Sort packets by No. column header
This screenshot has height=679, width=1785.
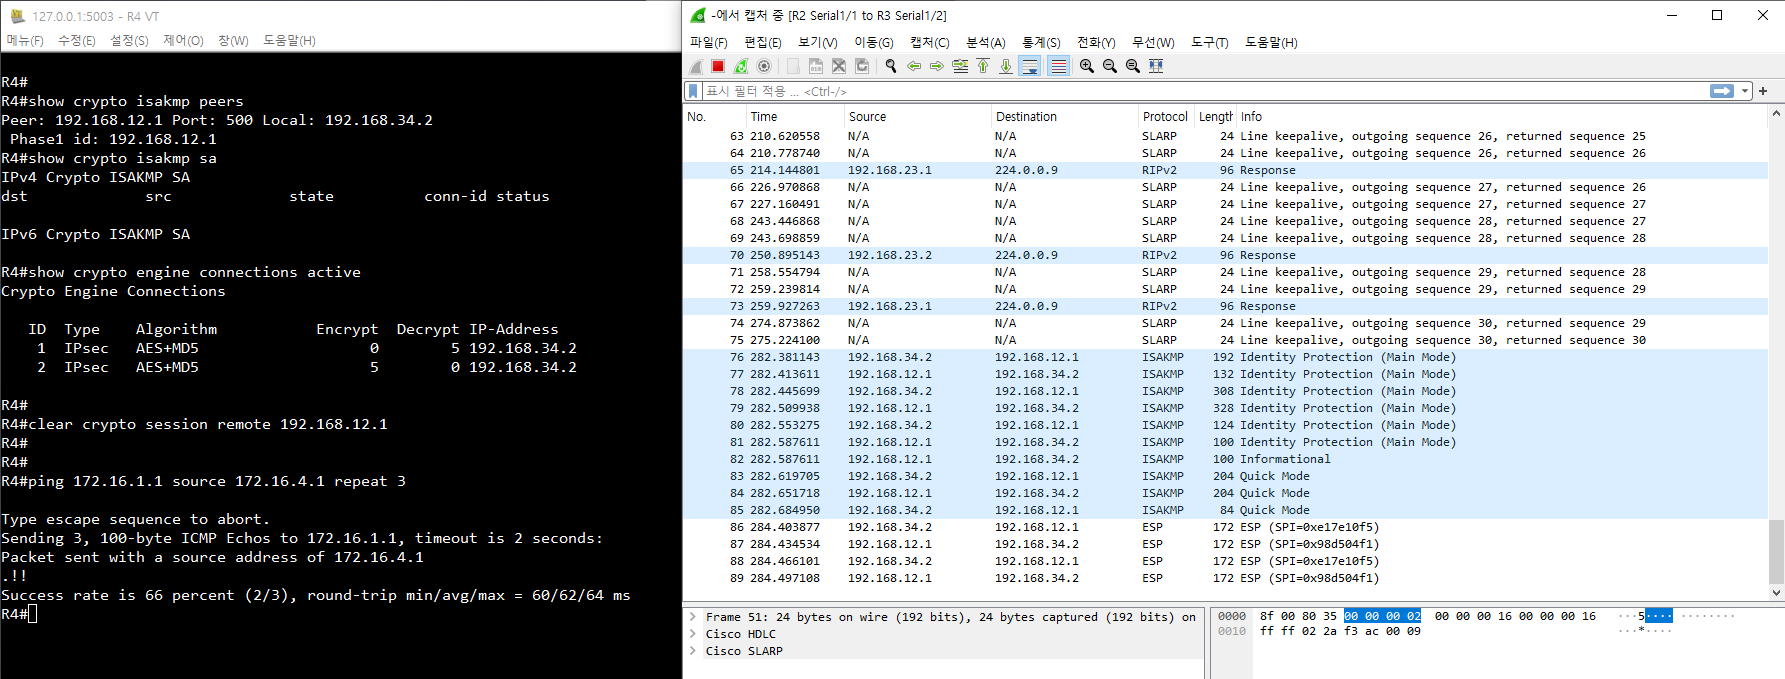[715, 117]
